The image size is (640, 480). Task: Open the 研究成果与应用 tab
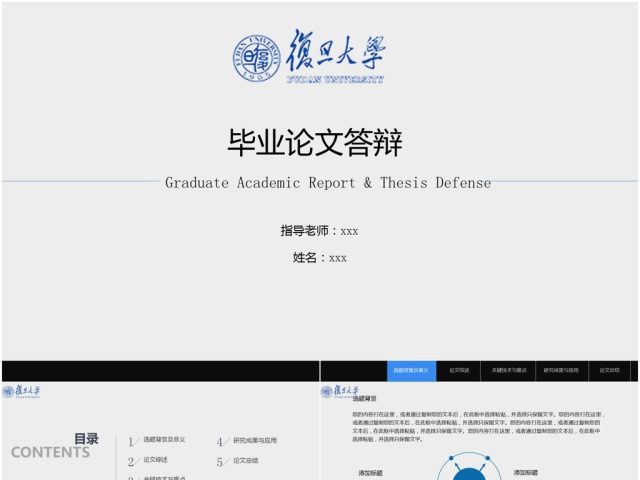coord(561,371)
